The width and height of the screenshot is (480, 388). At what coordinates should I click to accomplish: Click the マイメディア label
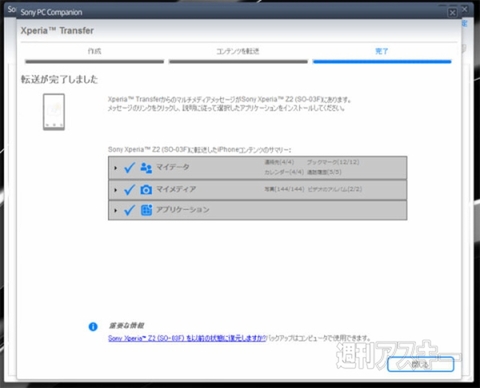176,189
